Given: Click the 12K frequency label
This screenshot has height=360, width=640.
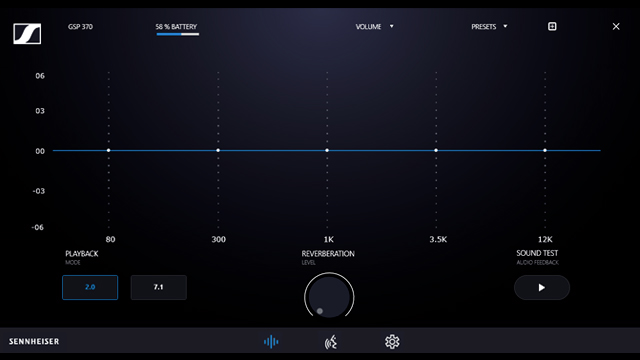Looking at the screenshot, I should 545,239.
